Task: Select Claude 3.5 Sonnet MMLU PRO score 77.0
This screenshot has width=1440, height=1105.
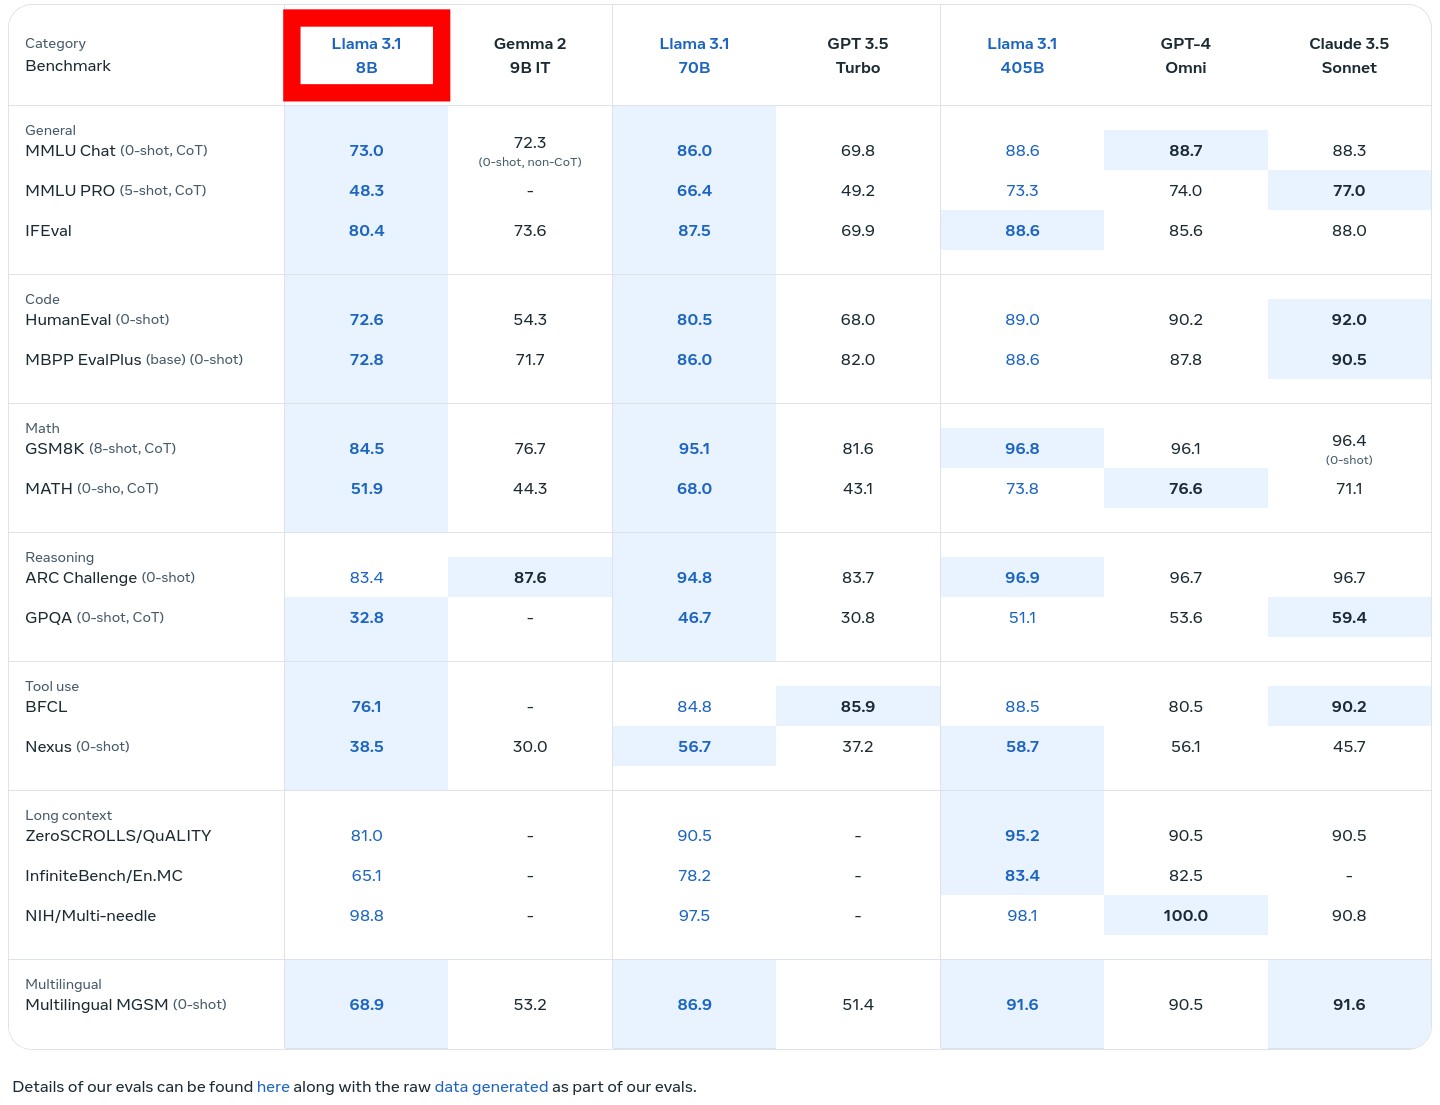Action: (x=1349, y=190)
